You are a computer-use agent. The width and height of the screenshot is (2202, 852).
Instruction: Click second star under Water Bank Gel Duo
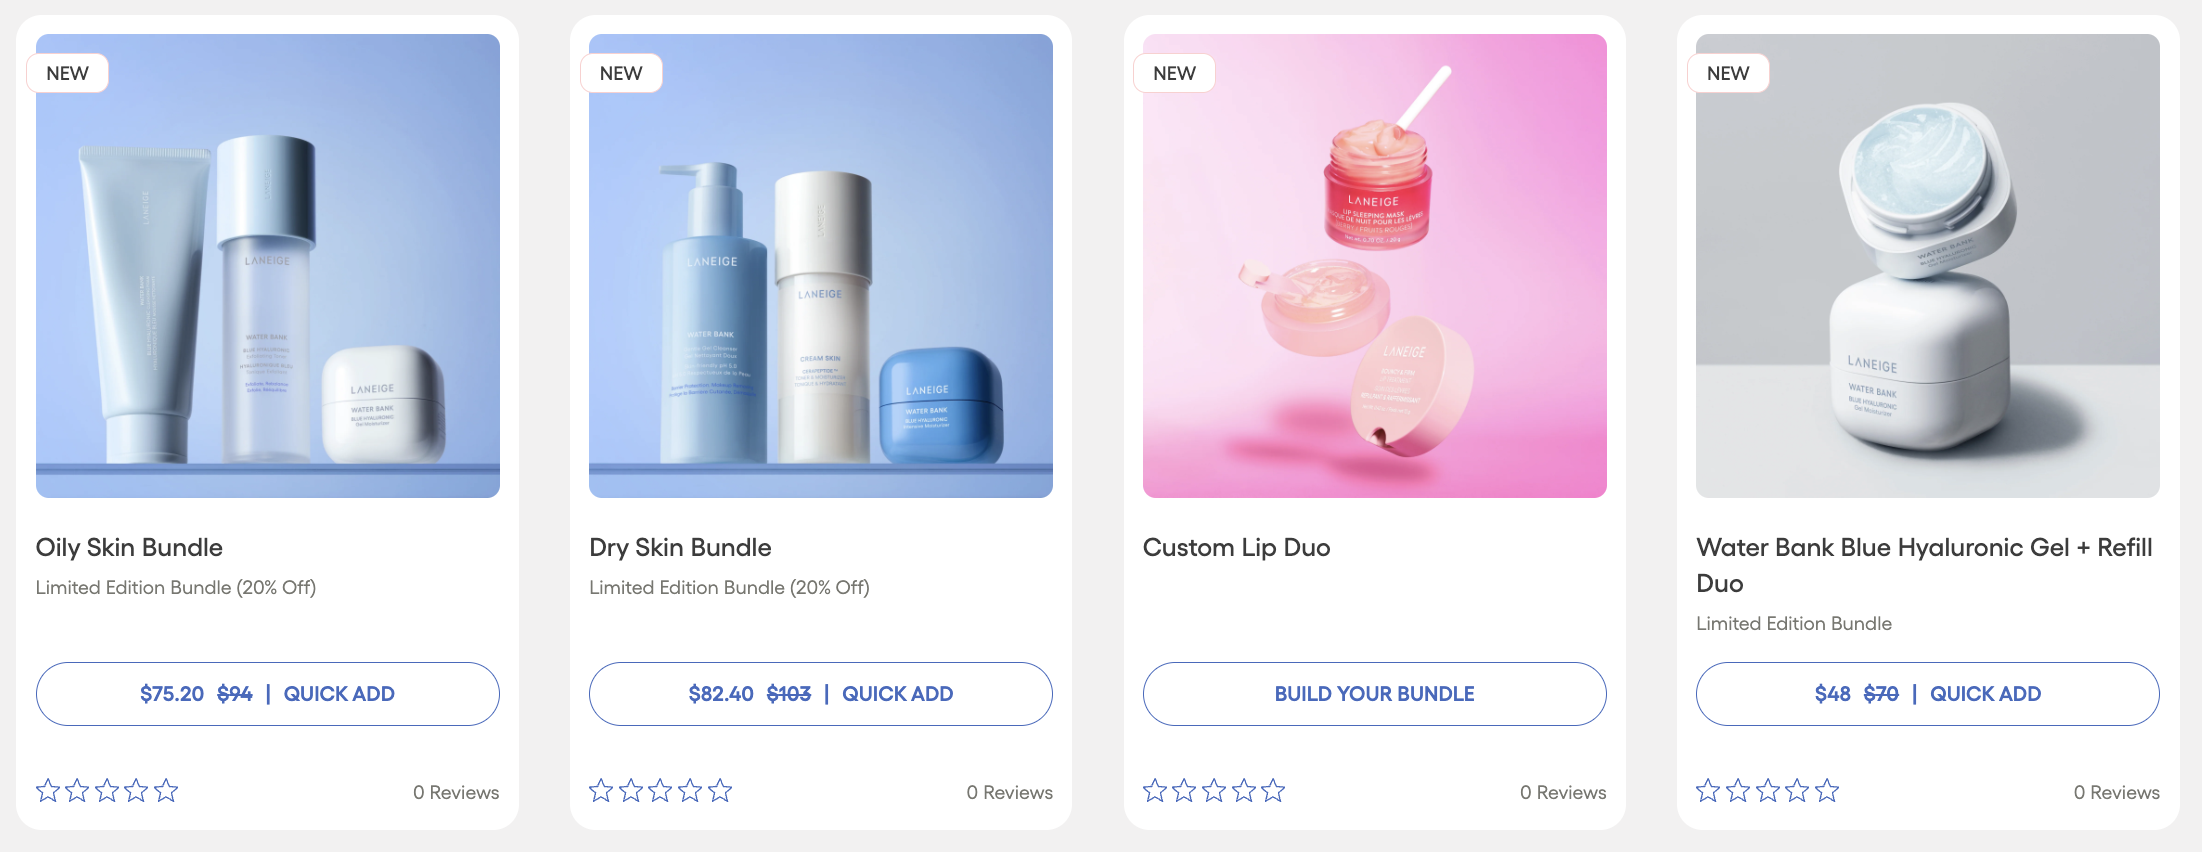point(1738,791)
